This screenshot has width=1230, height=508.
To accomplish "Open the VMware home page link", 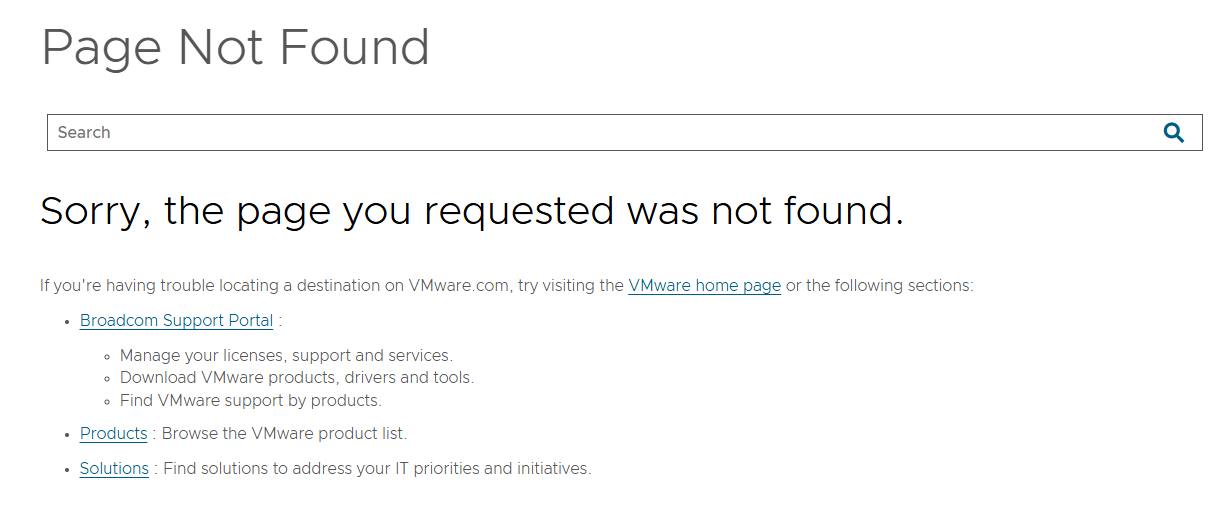I will pos(704,286).
